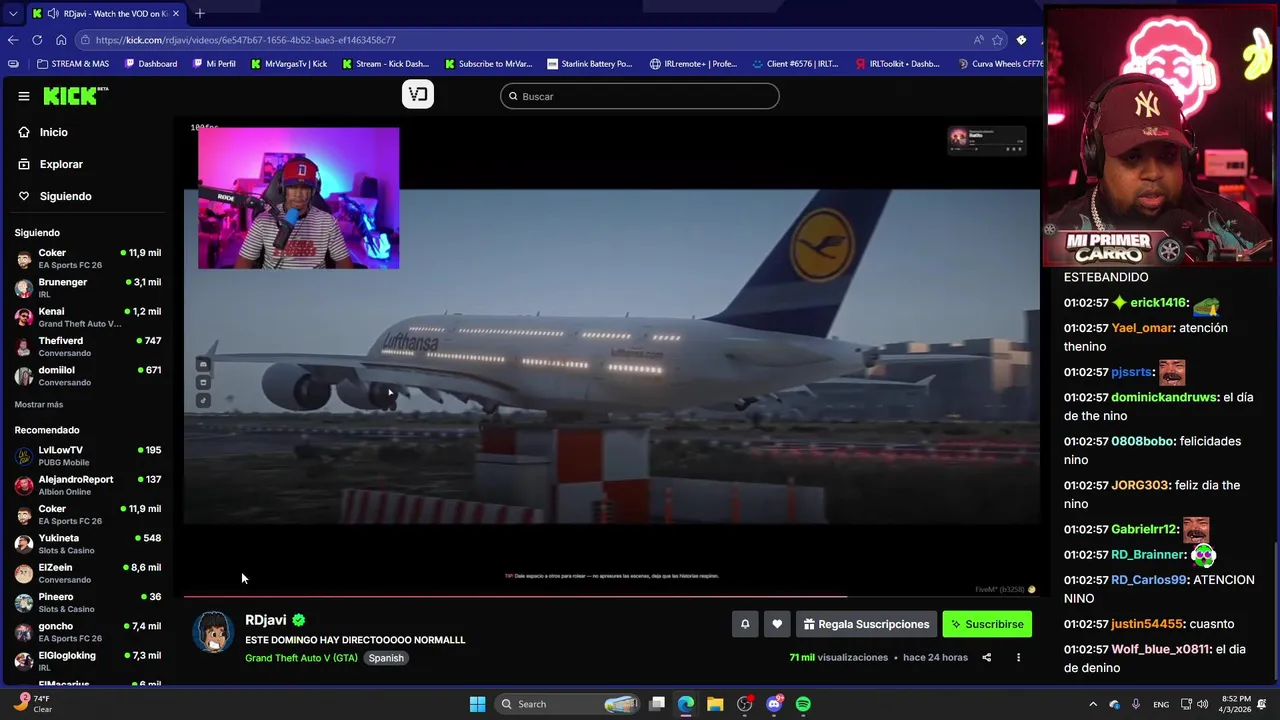Image resolution: width=1280 pixels, height=720 pixels.
Task: Click the microphone tray icon
Action: point(1136,704)
